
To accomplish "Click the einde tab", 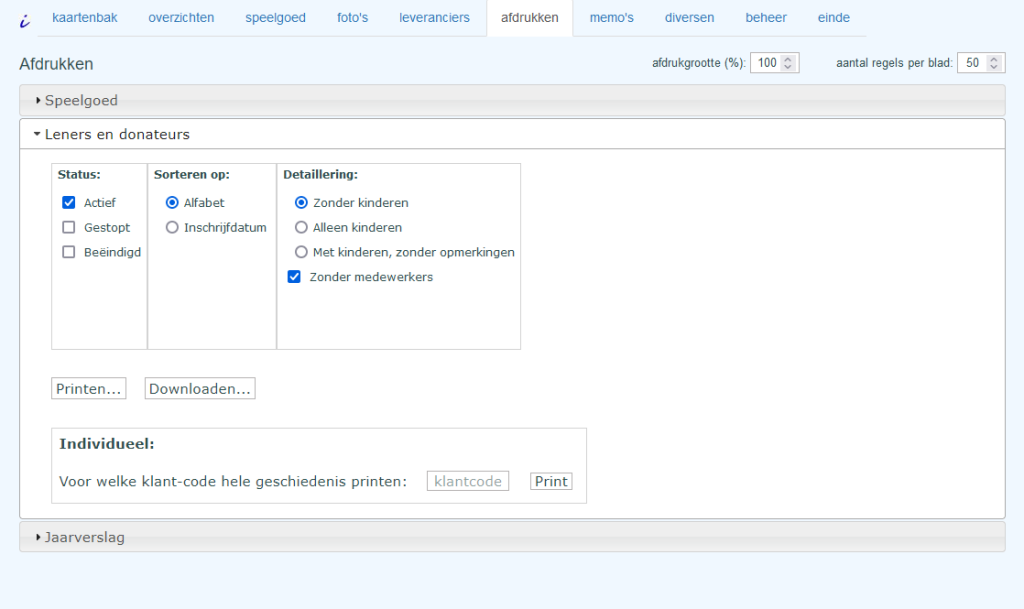I will [x=833, y=18].
